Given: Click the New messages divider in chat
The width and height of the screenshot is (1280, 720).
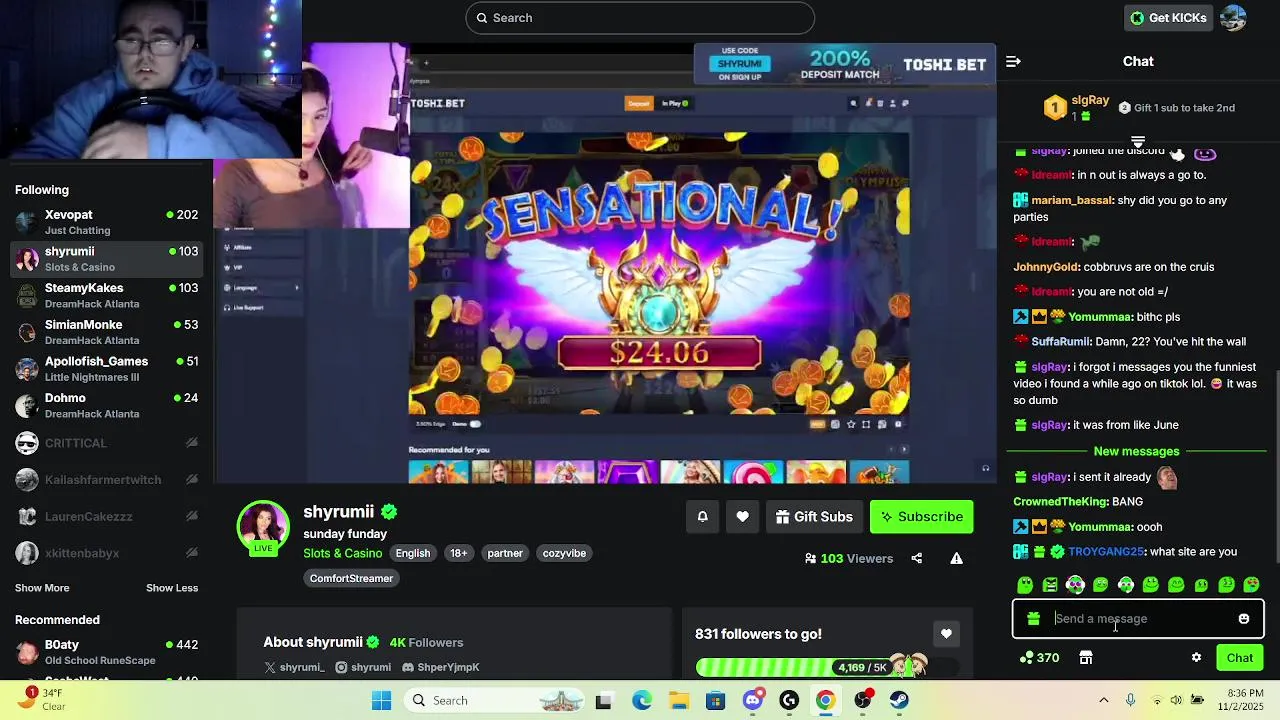Looking at the screenshot, I should pyautogui.click(x=1137, y=451).
